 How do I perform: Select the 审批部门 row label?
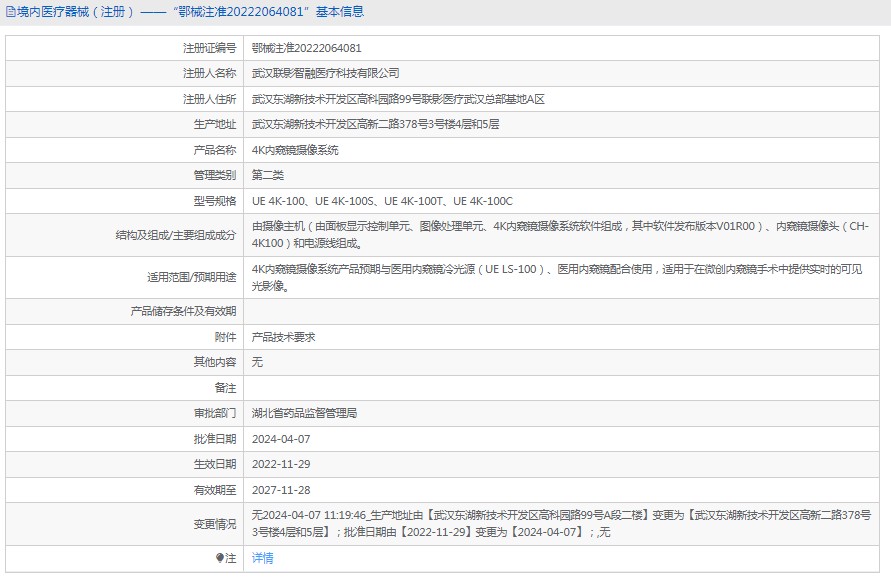215,413
